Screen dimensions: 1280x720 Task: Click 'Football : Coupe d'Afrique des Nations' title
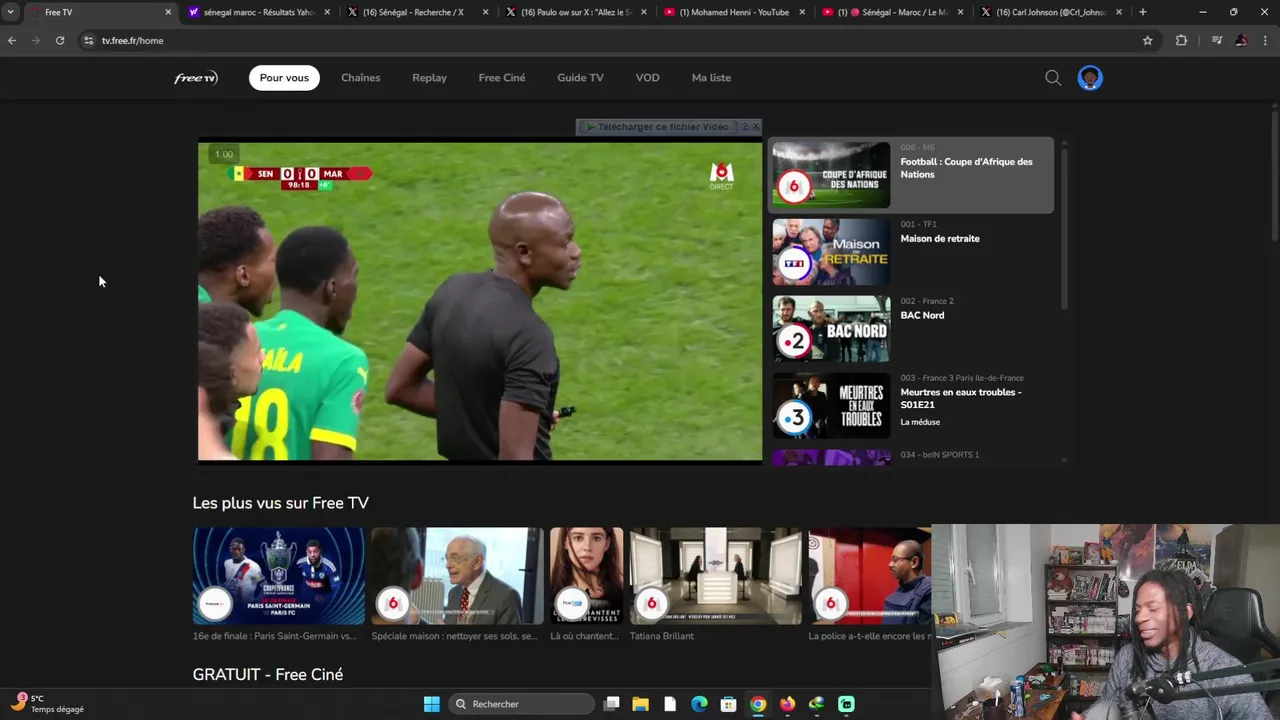pos(966,168)
